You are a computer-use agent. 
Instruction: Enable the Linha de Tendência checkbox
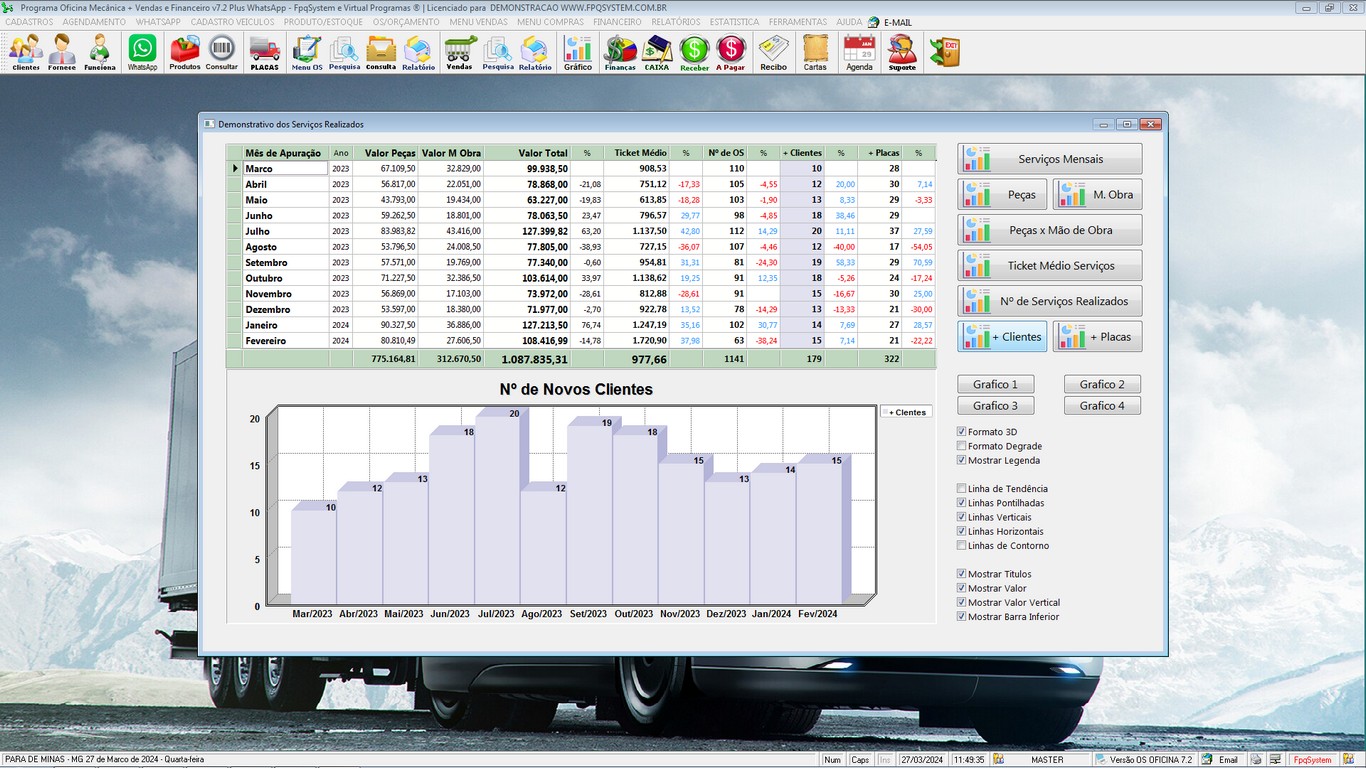962,489
